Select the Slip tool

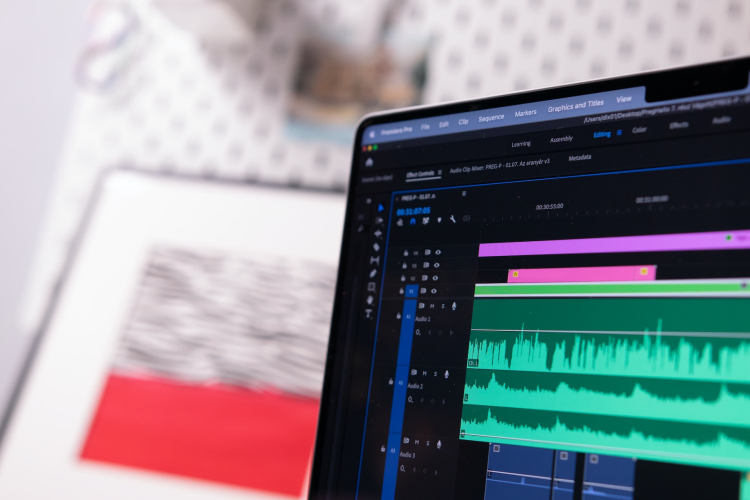click(x=375, y=260)
